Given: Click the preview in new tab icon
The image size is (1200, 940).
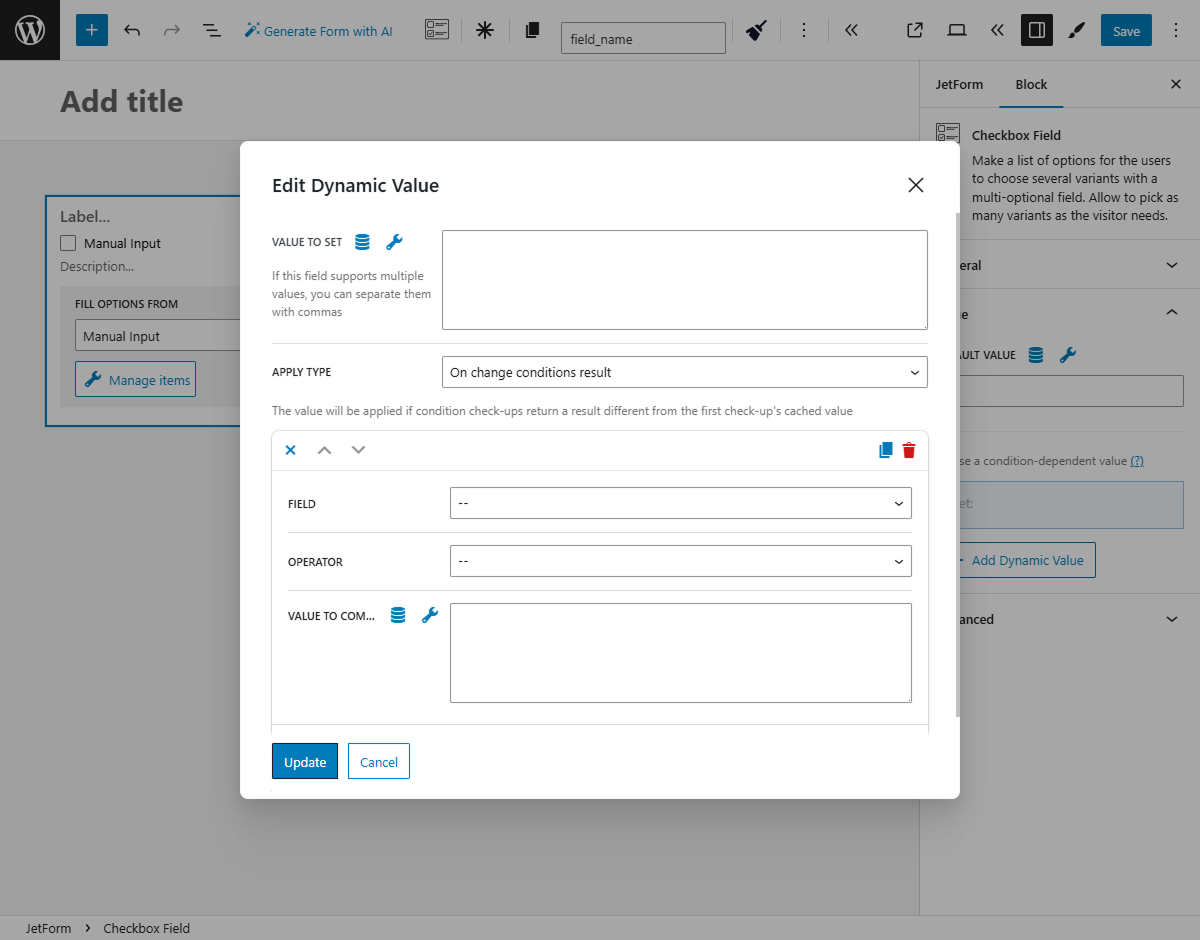Looking at the screenshot, I should [x=913, y=30].
